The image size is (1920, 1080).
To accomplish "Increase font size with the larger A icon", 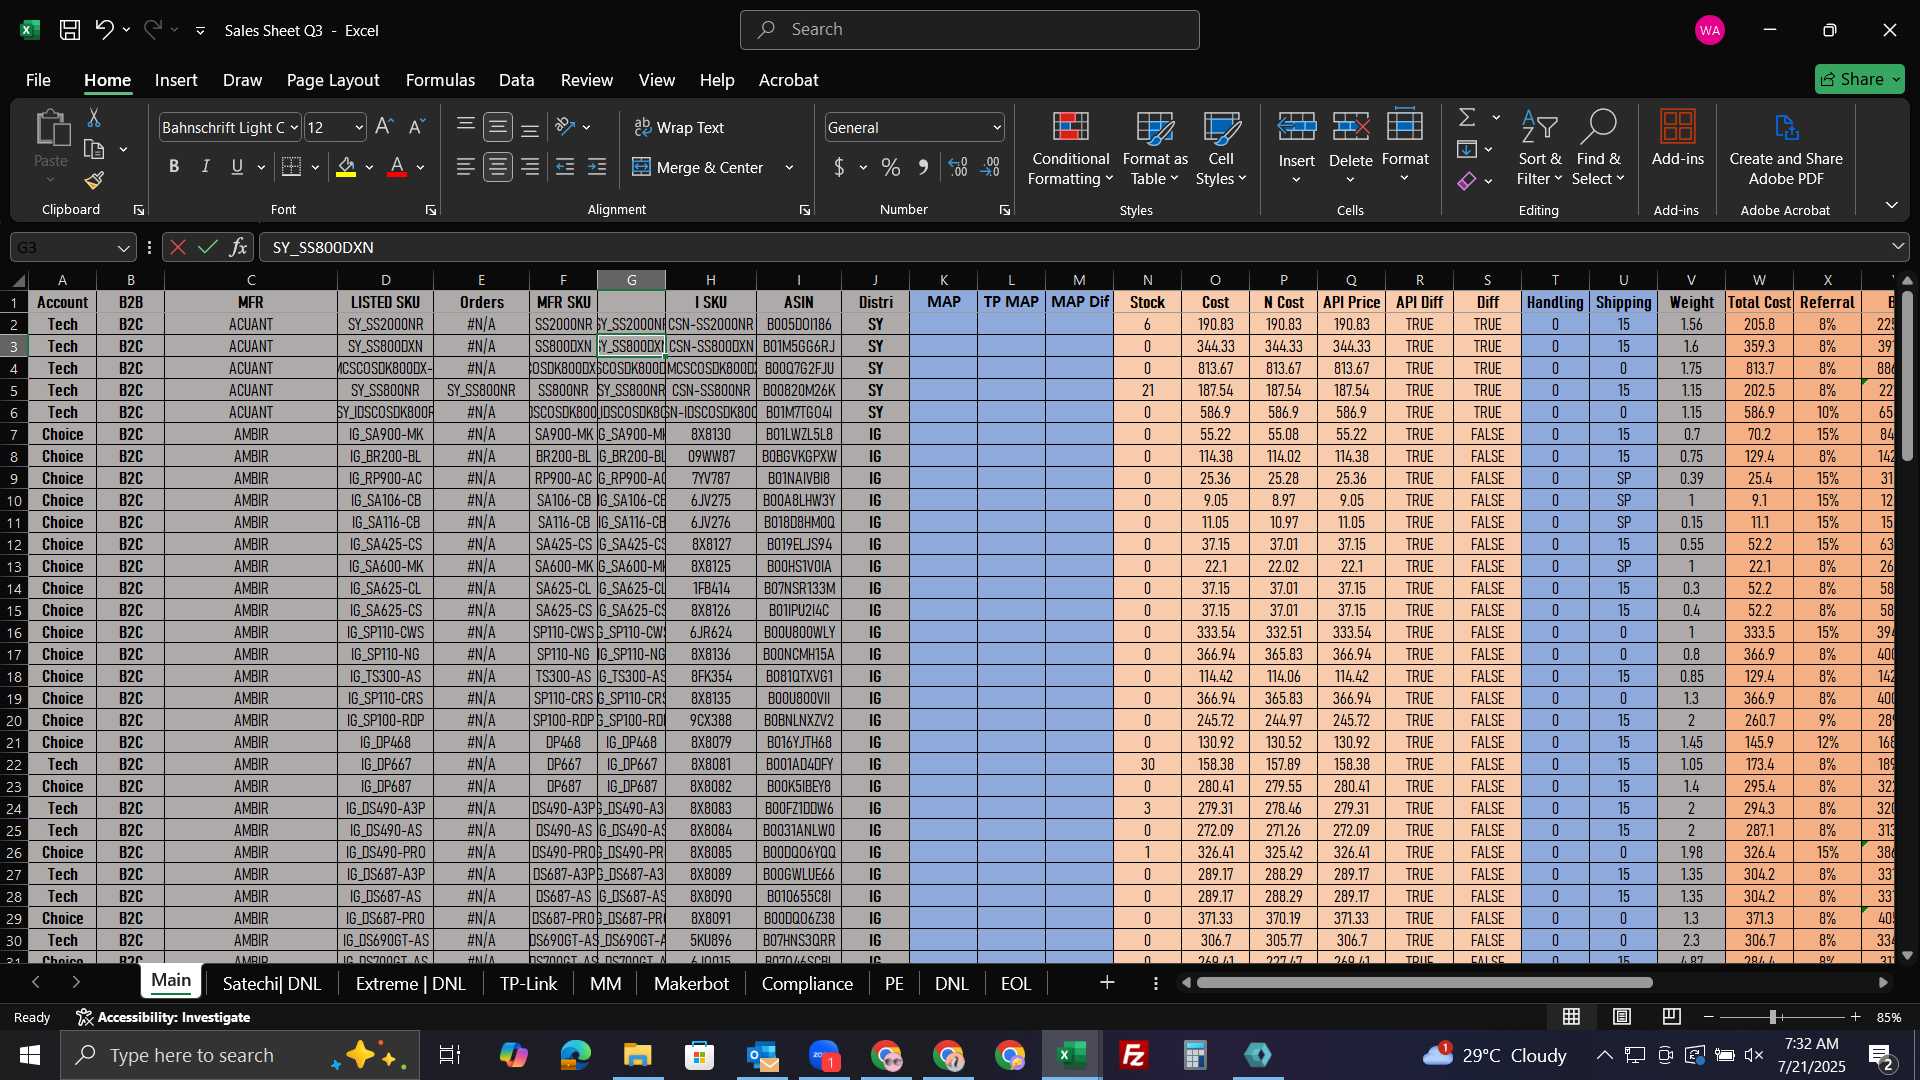I will point(384,127).
